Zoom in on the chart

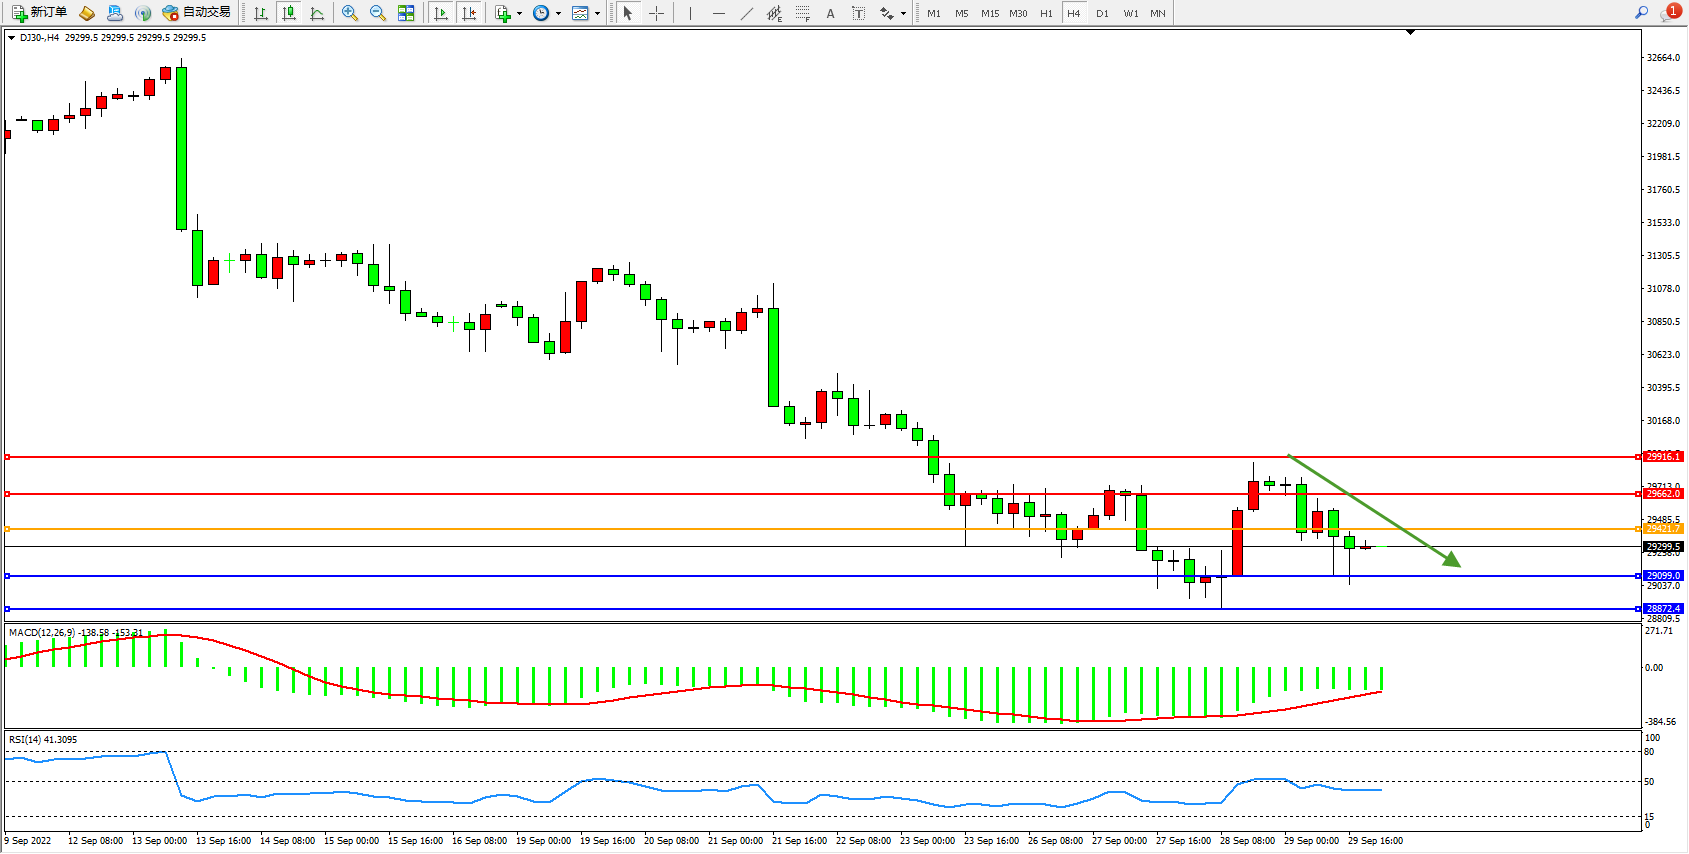pos(350,13)
